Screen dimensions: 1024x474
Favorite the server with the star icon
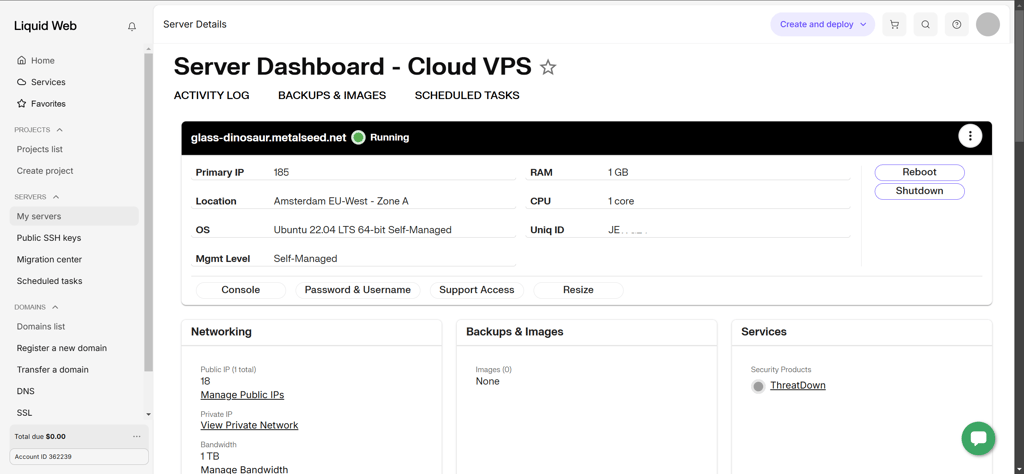[548, 67]
